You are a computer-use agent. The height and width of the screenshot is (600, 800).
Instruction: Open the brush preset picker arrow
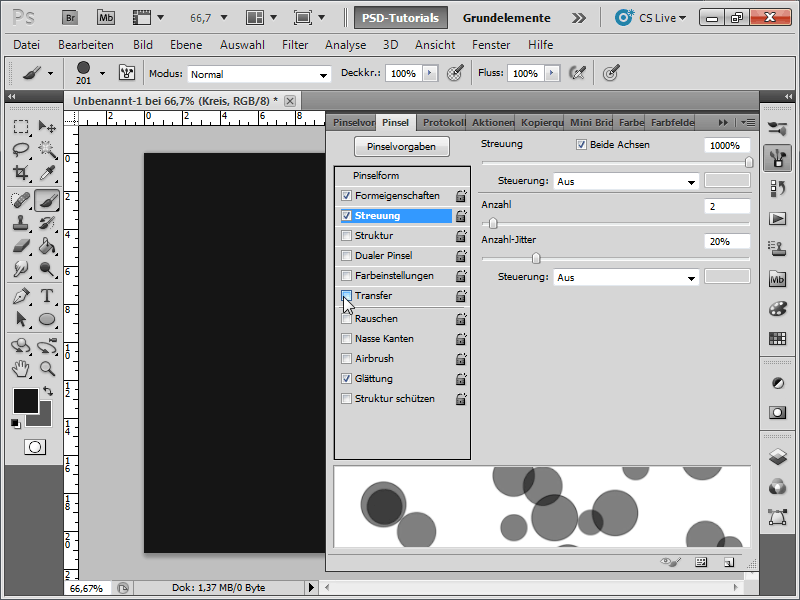103,73
